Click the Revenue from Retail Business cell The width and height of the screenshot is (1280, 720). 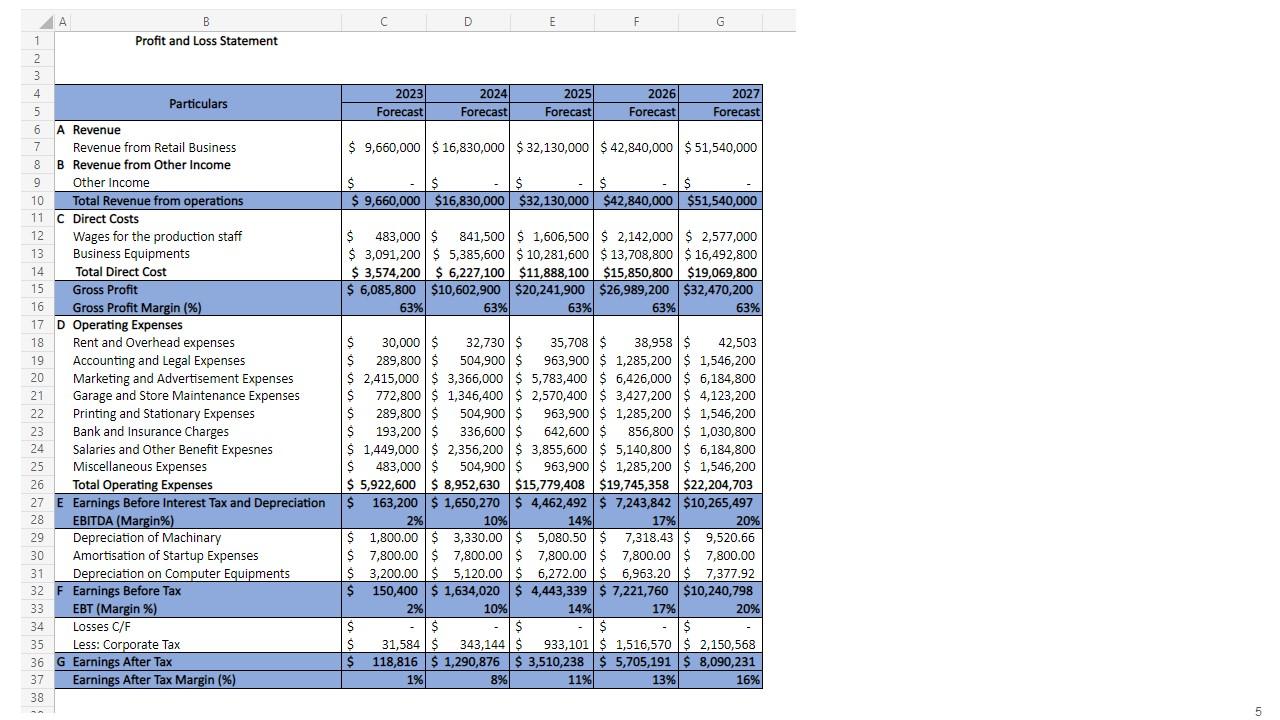pos(154,147)
